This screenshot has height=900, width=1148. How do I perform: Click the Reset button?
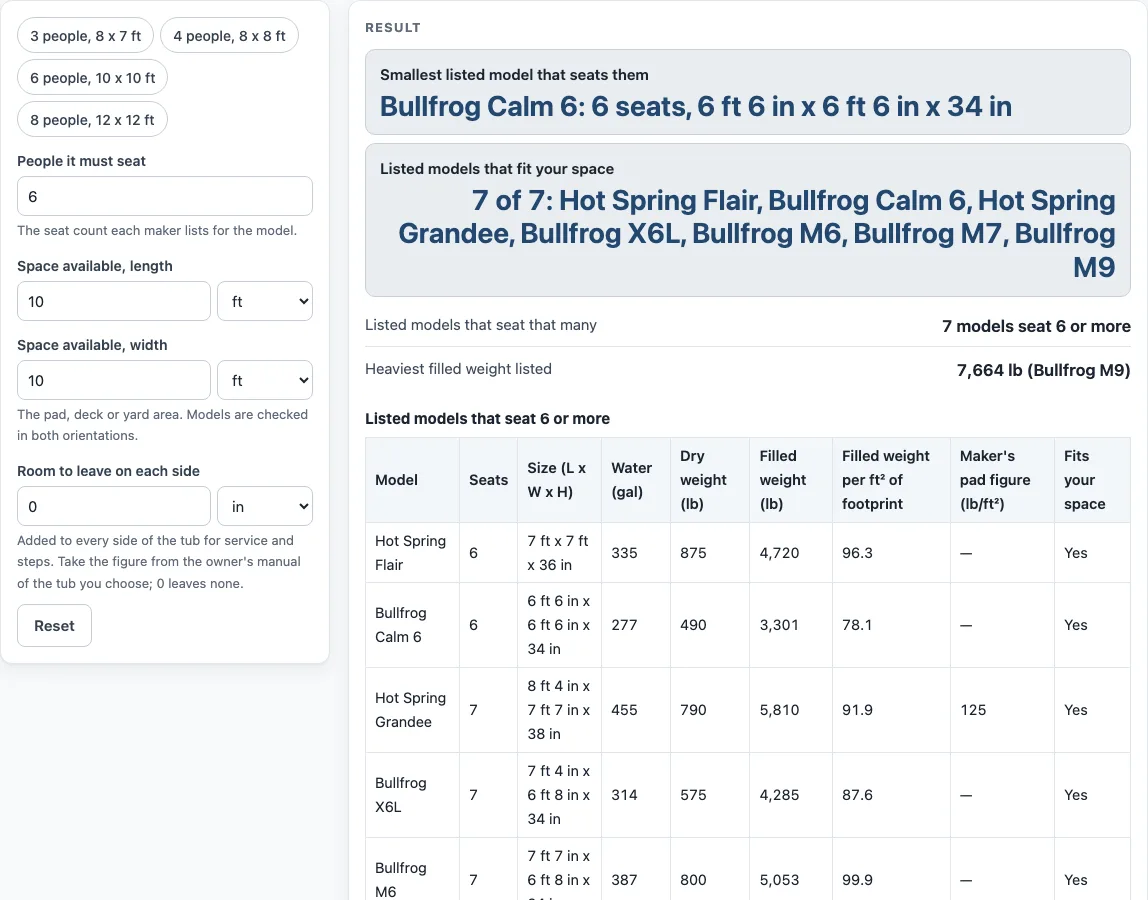54,625
